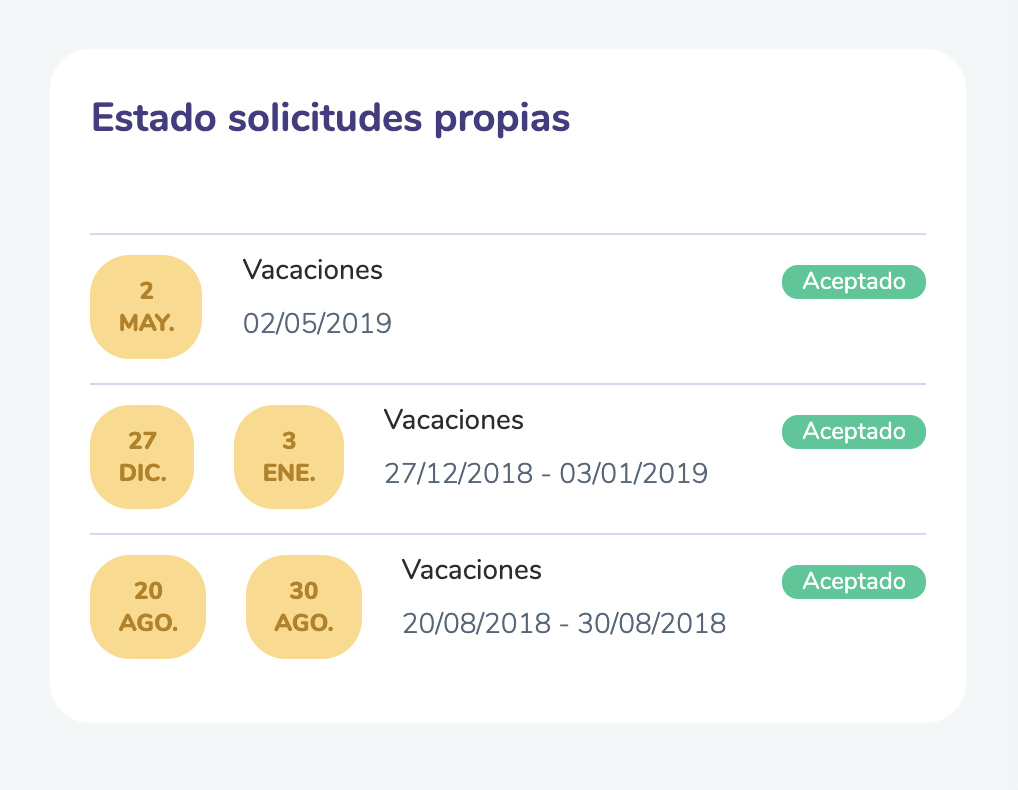Click the 20 AGO. start date badge
This screenshot has height=790, width=1018.
tap(148, 607)
